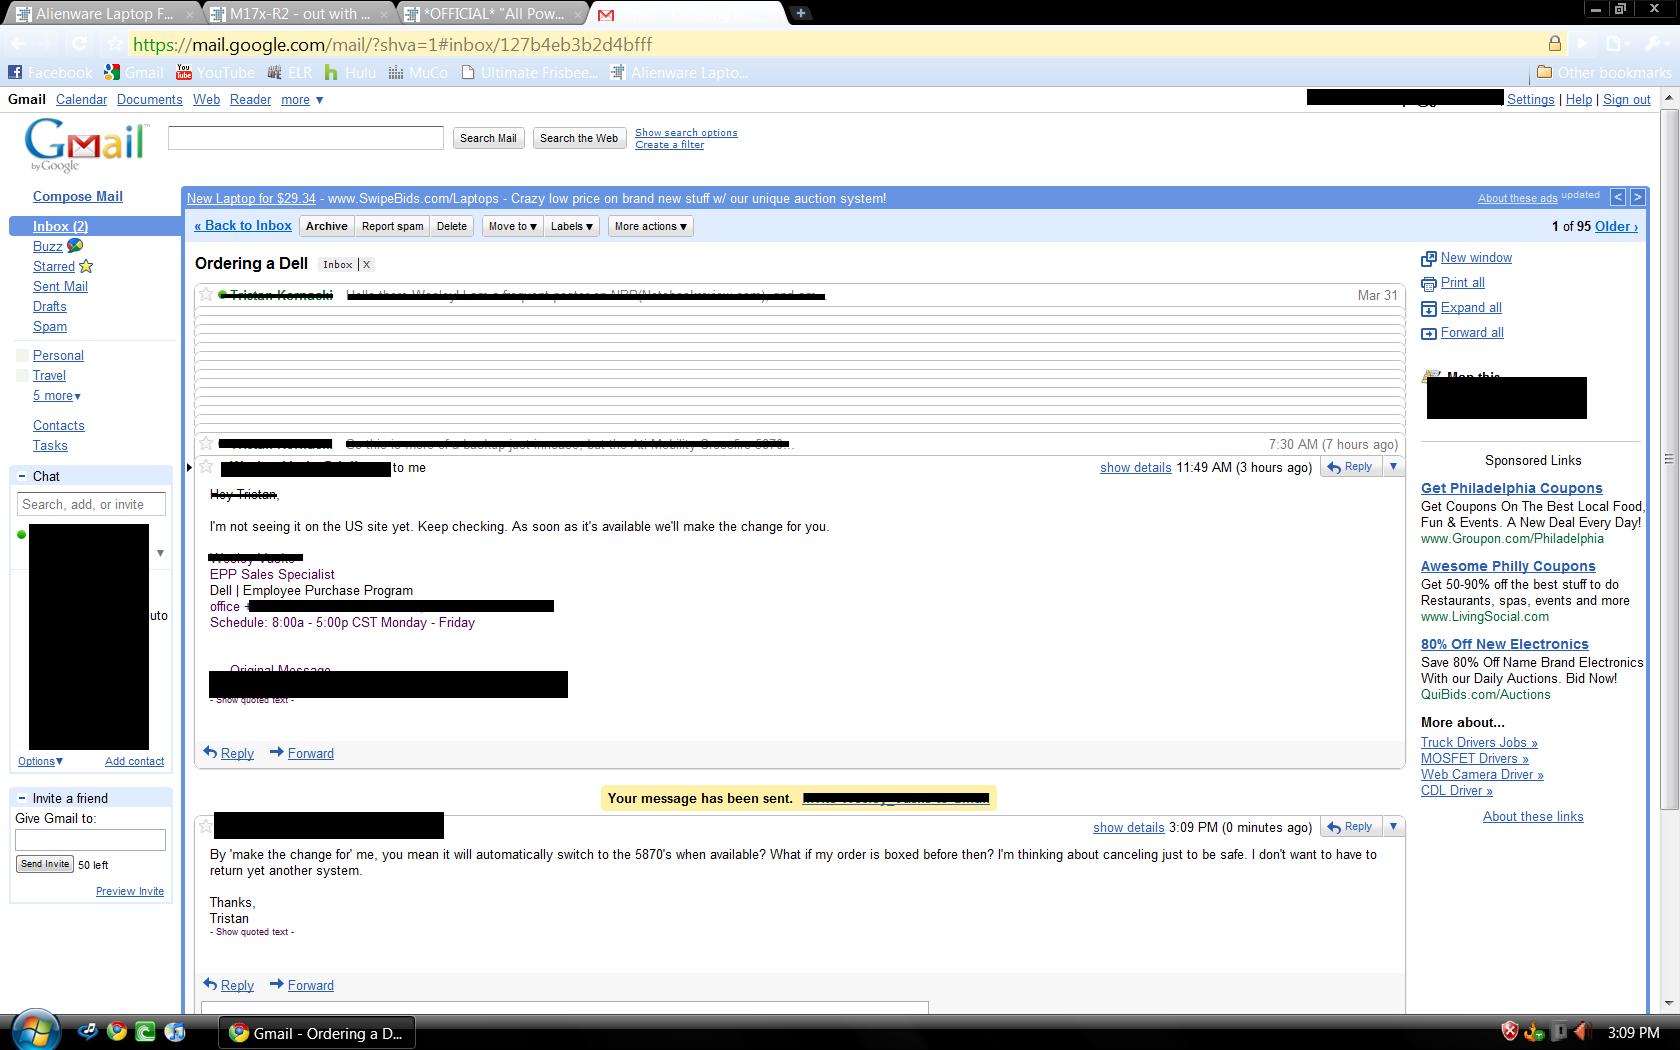This screenshot has height=1050, width=1680.
Task: Click the Starred star icon in sidebar
Action: pos(86,266)
